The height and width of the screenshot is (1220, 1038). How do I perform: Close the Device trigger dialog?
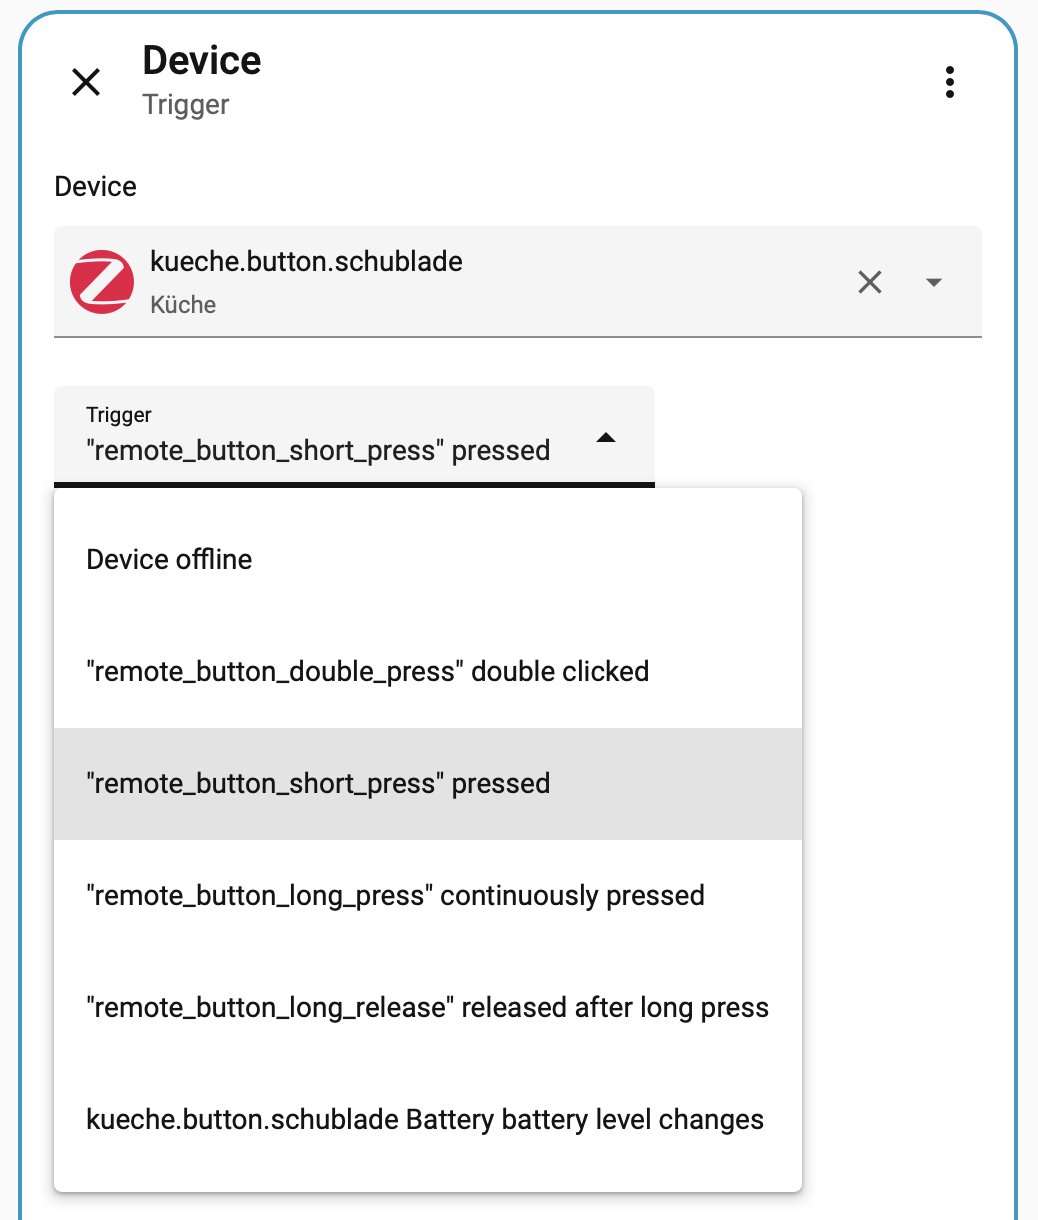click(x=87, y=82)
